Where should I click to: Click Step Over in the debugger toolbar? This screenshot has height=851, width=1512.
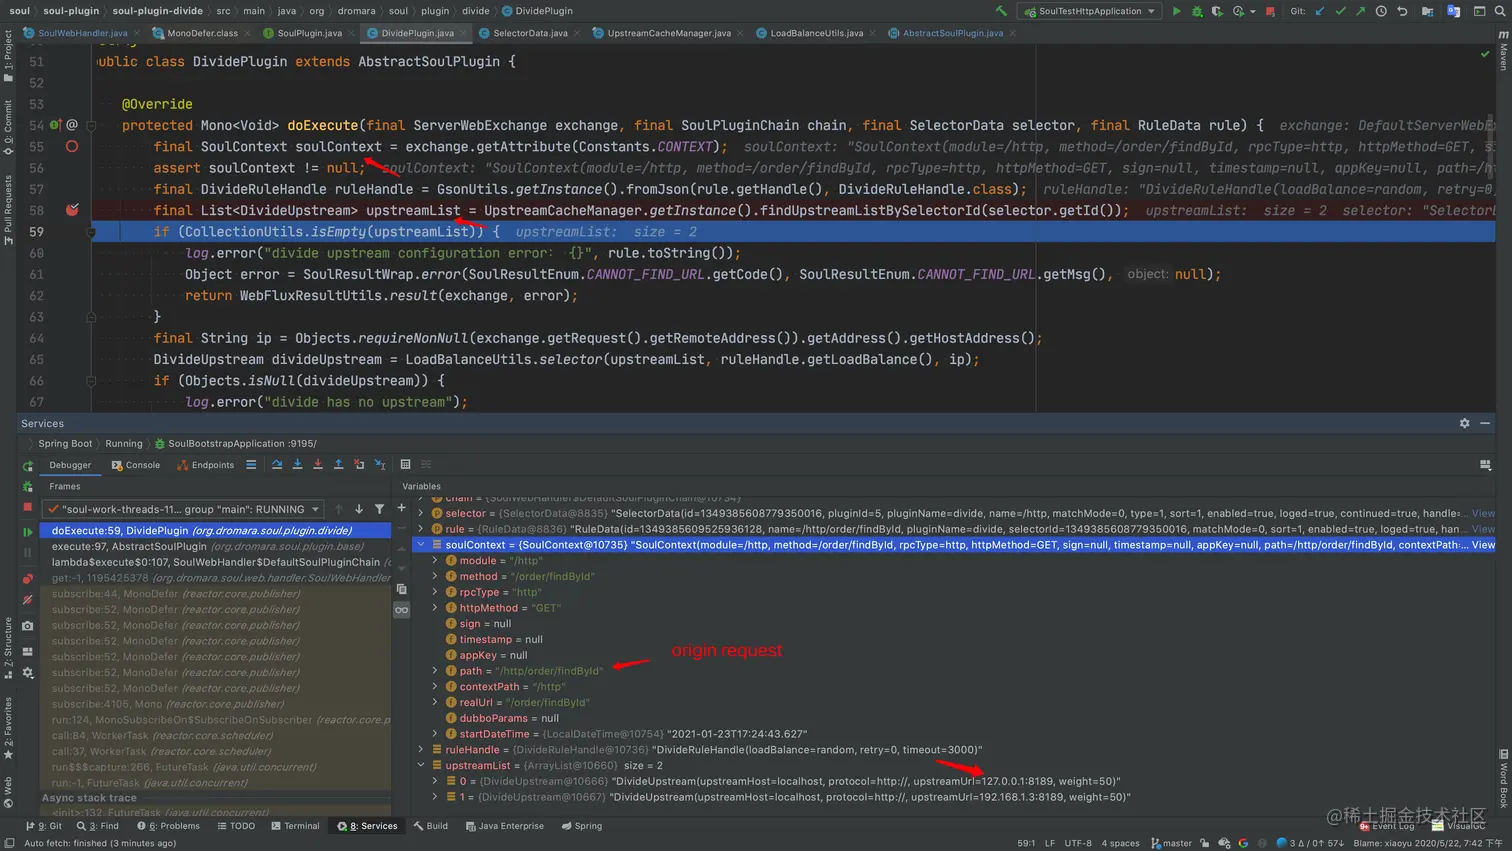277,465
